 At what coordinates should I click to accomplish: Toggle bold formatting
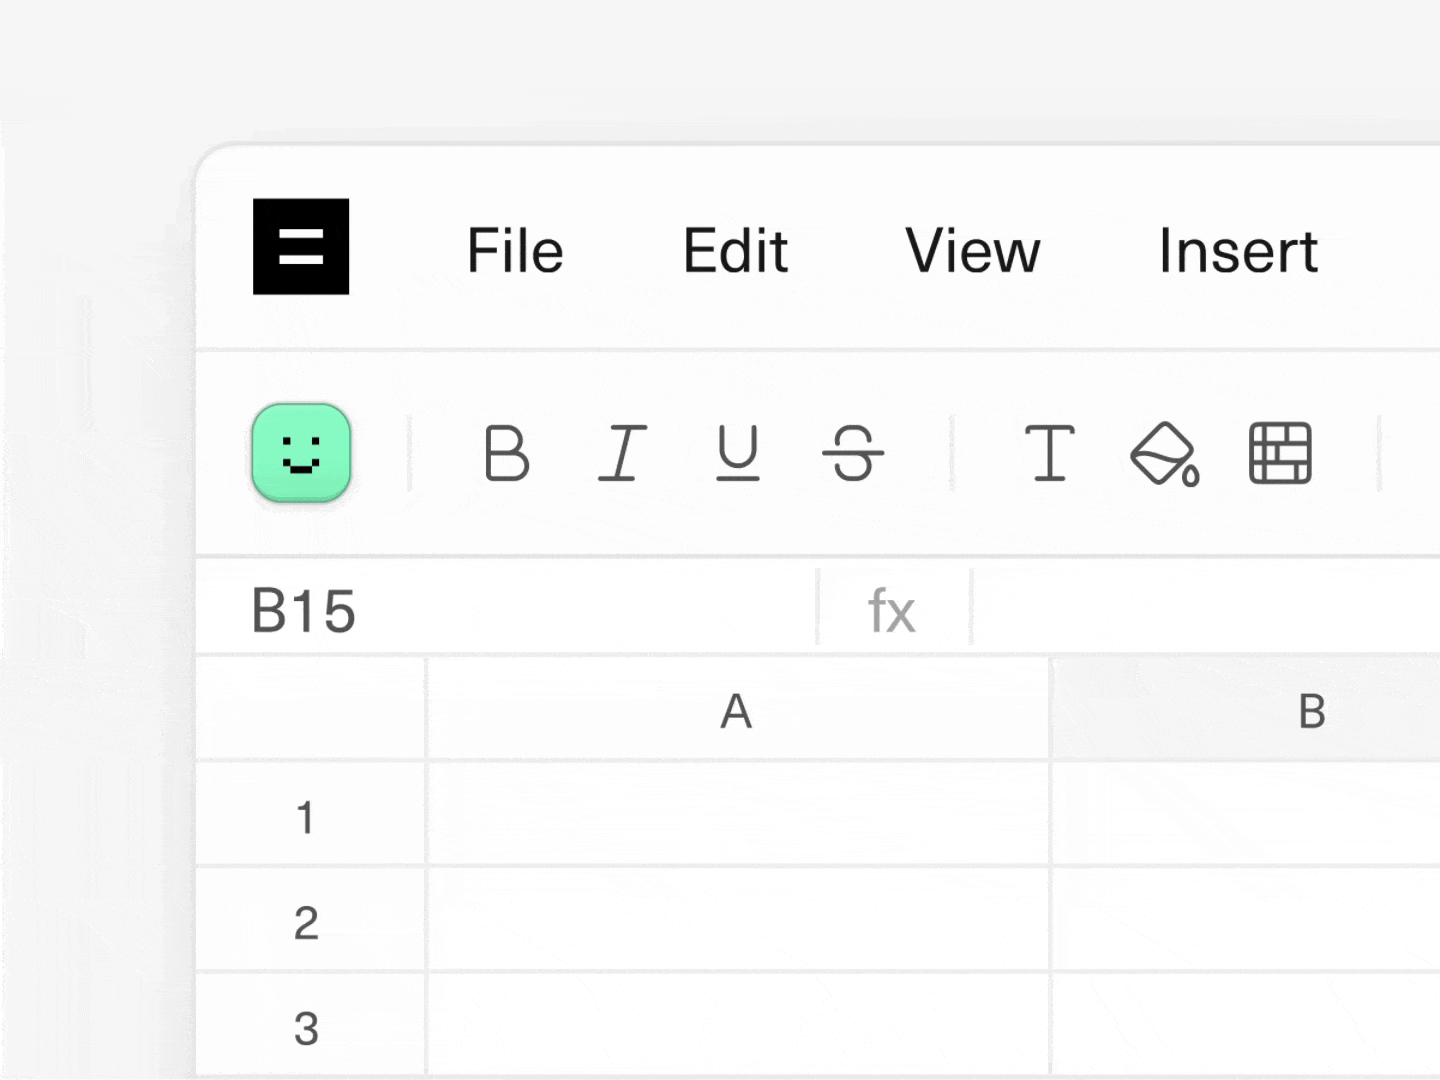click(506, 453)
